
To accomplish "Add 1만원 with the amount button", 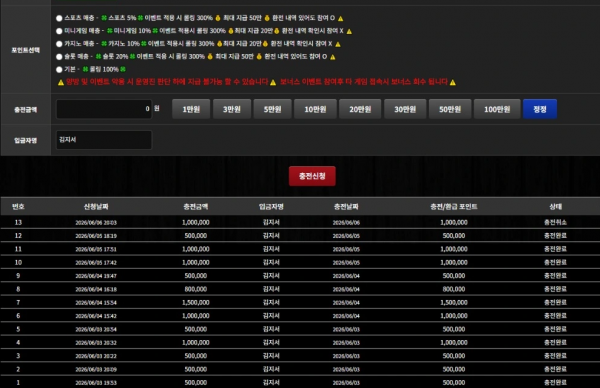I will (191, 109).
